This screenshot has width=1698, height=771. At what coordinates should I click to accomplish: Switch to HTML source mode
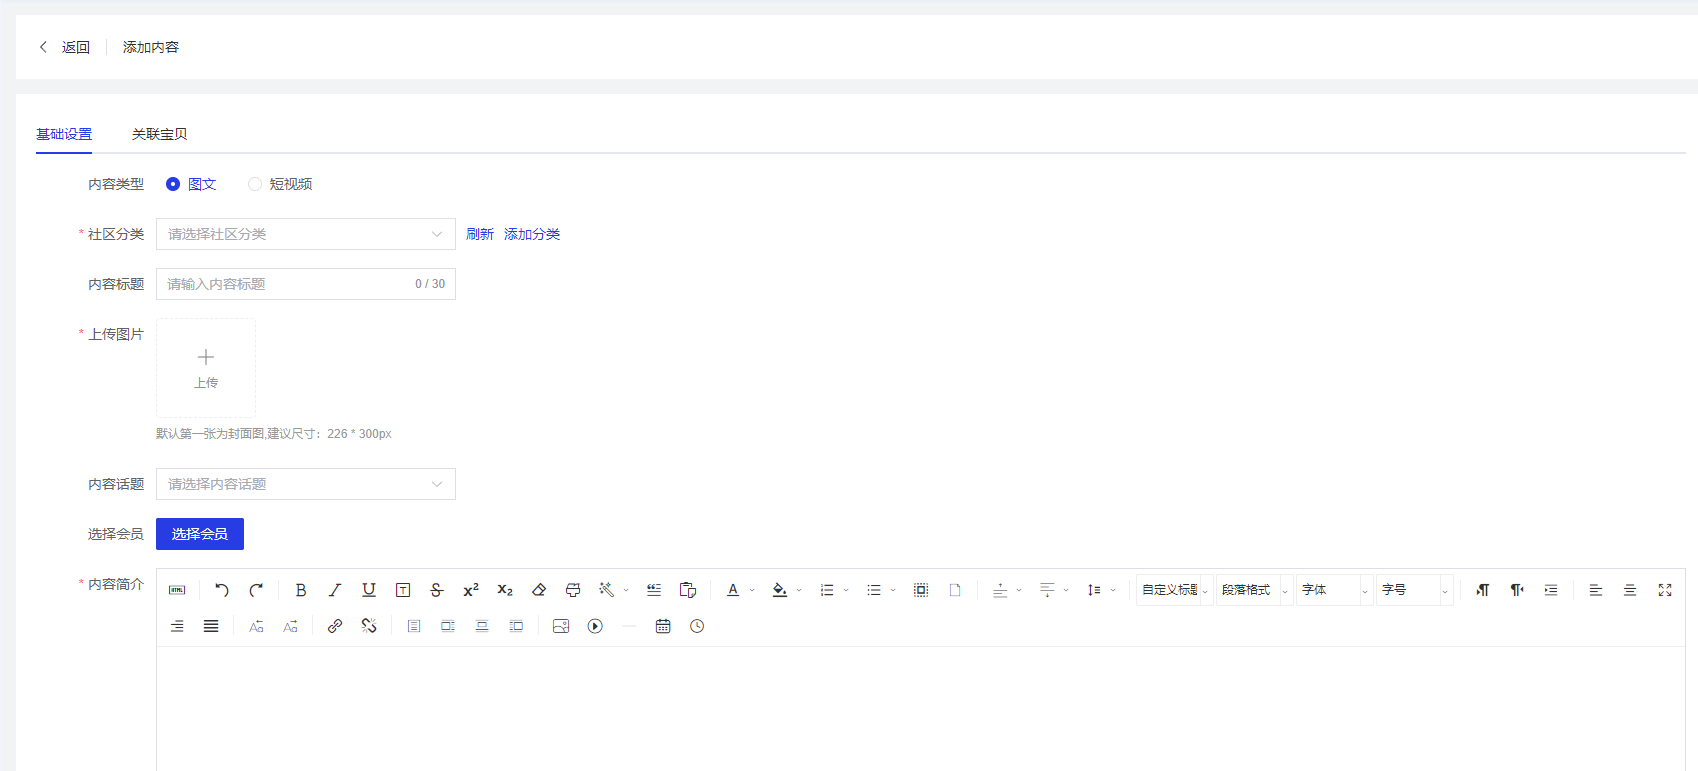pos(177,590)
